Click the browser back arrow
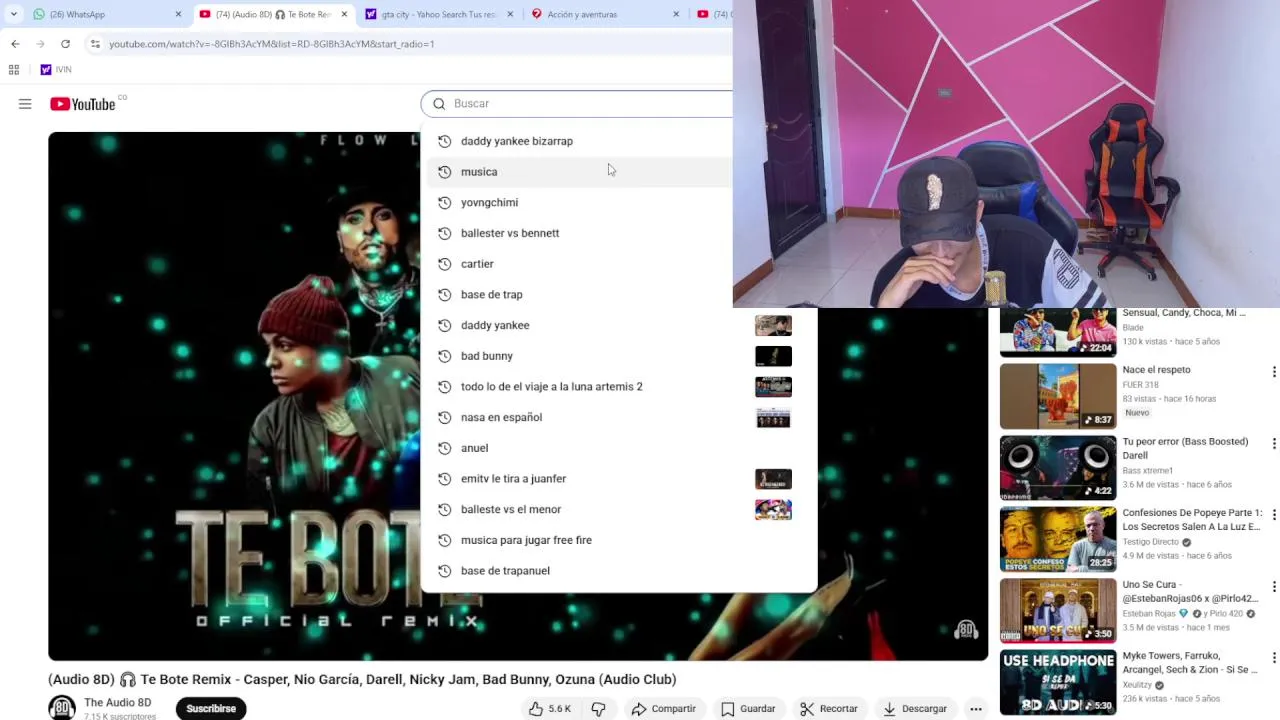This screenshot has width=1280, height=720. (x=15, y=44)
